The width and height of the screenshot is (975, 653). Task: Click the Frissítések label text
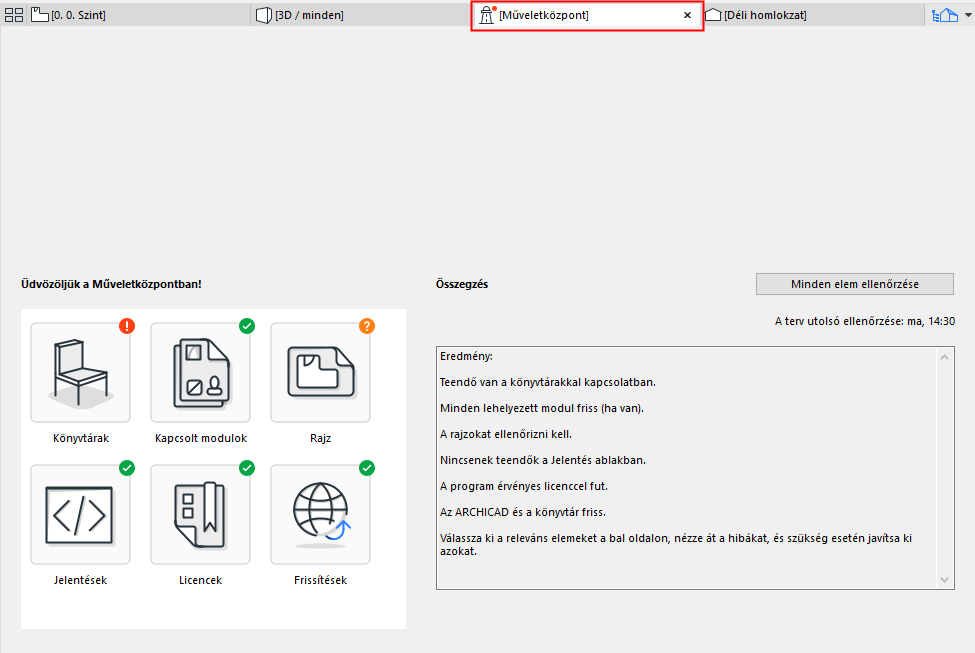[x=320, y=580]
